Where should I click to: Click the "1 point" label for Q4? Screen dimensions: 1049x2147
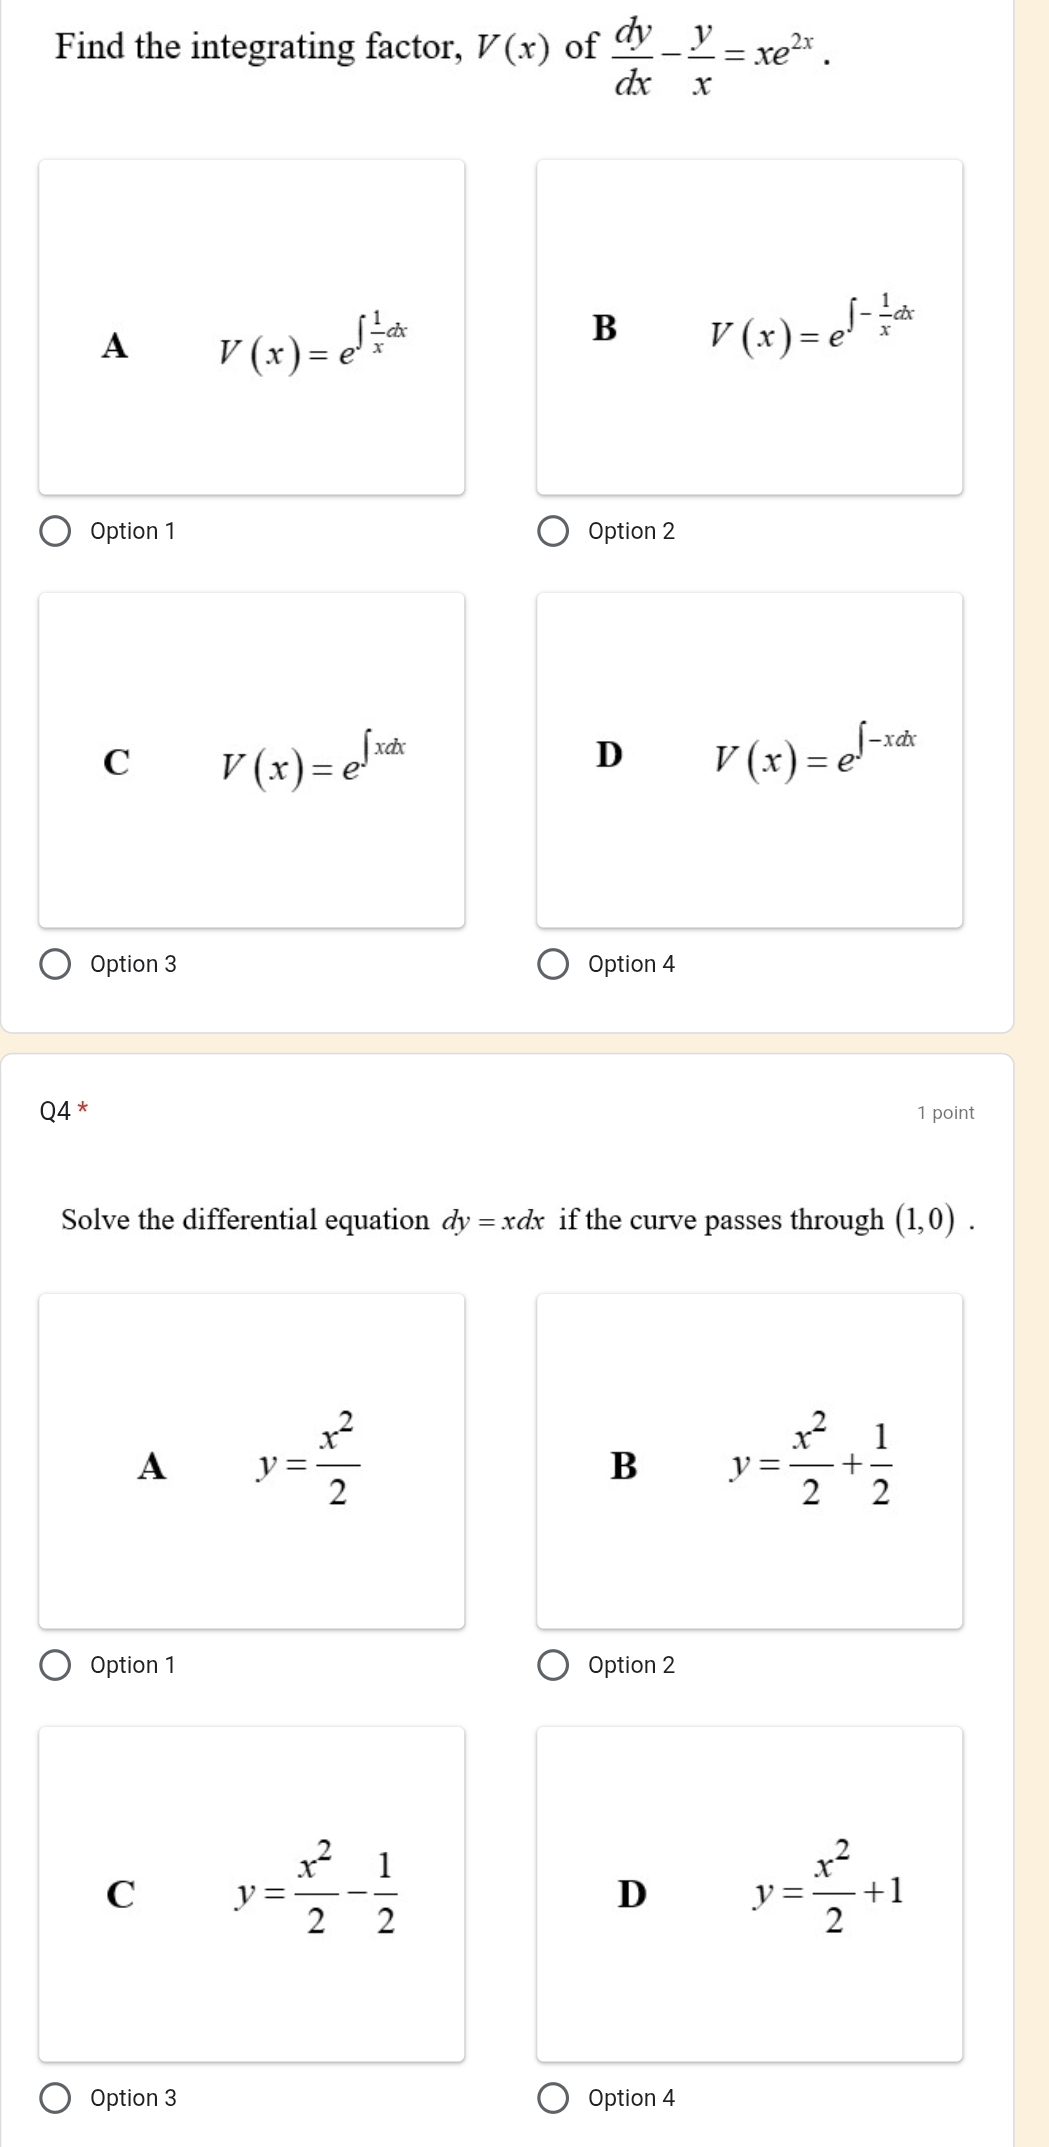pyautogui.click(x=945, y=1113)
